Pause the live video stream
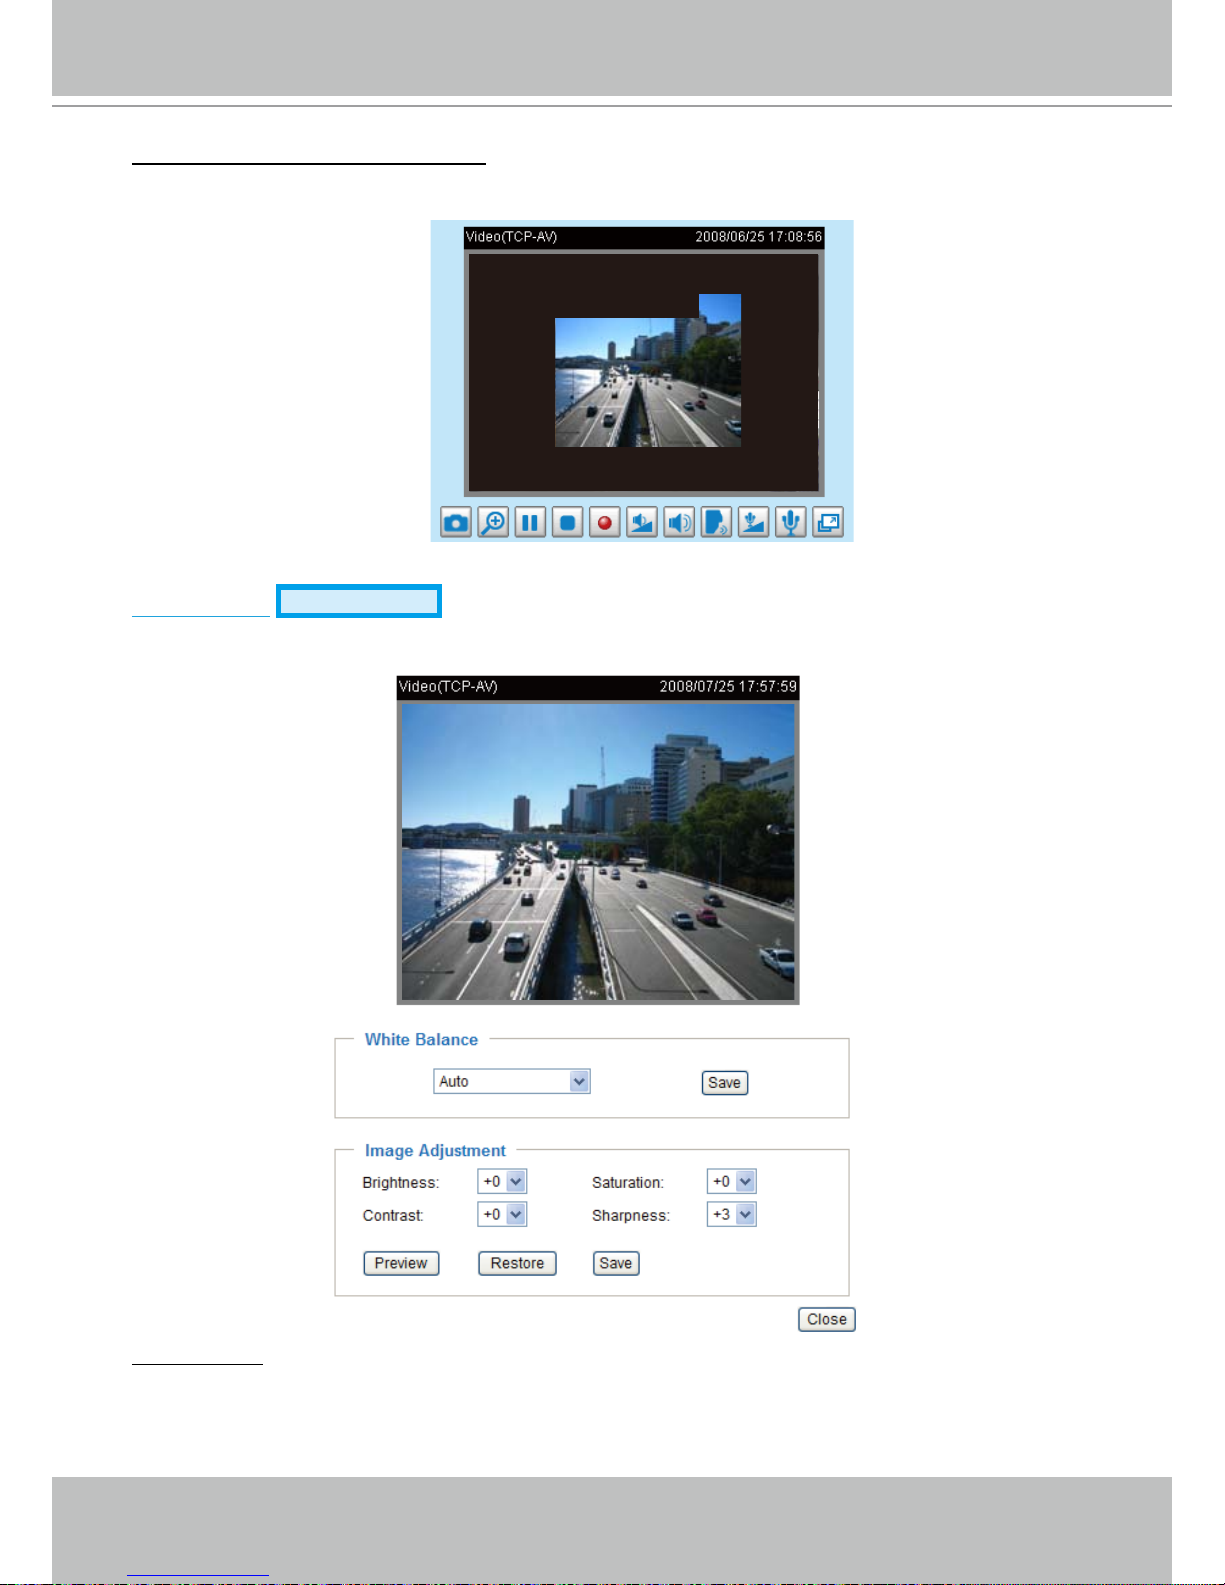The height and width of the screenshot is (1585, 1225). click(x=530, y=522)
